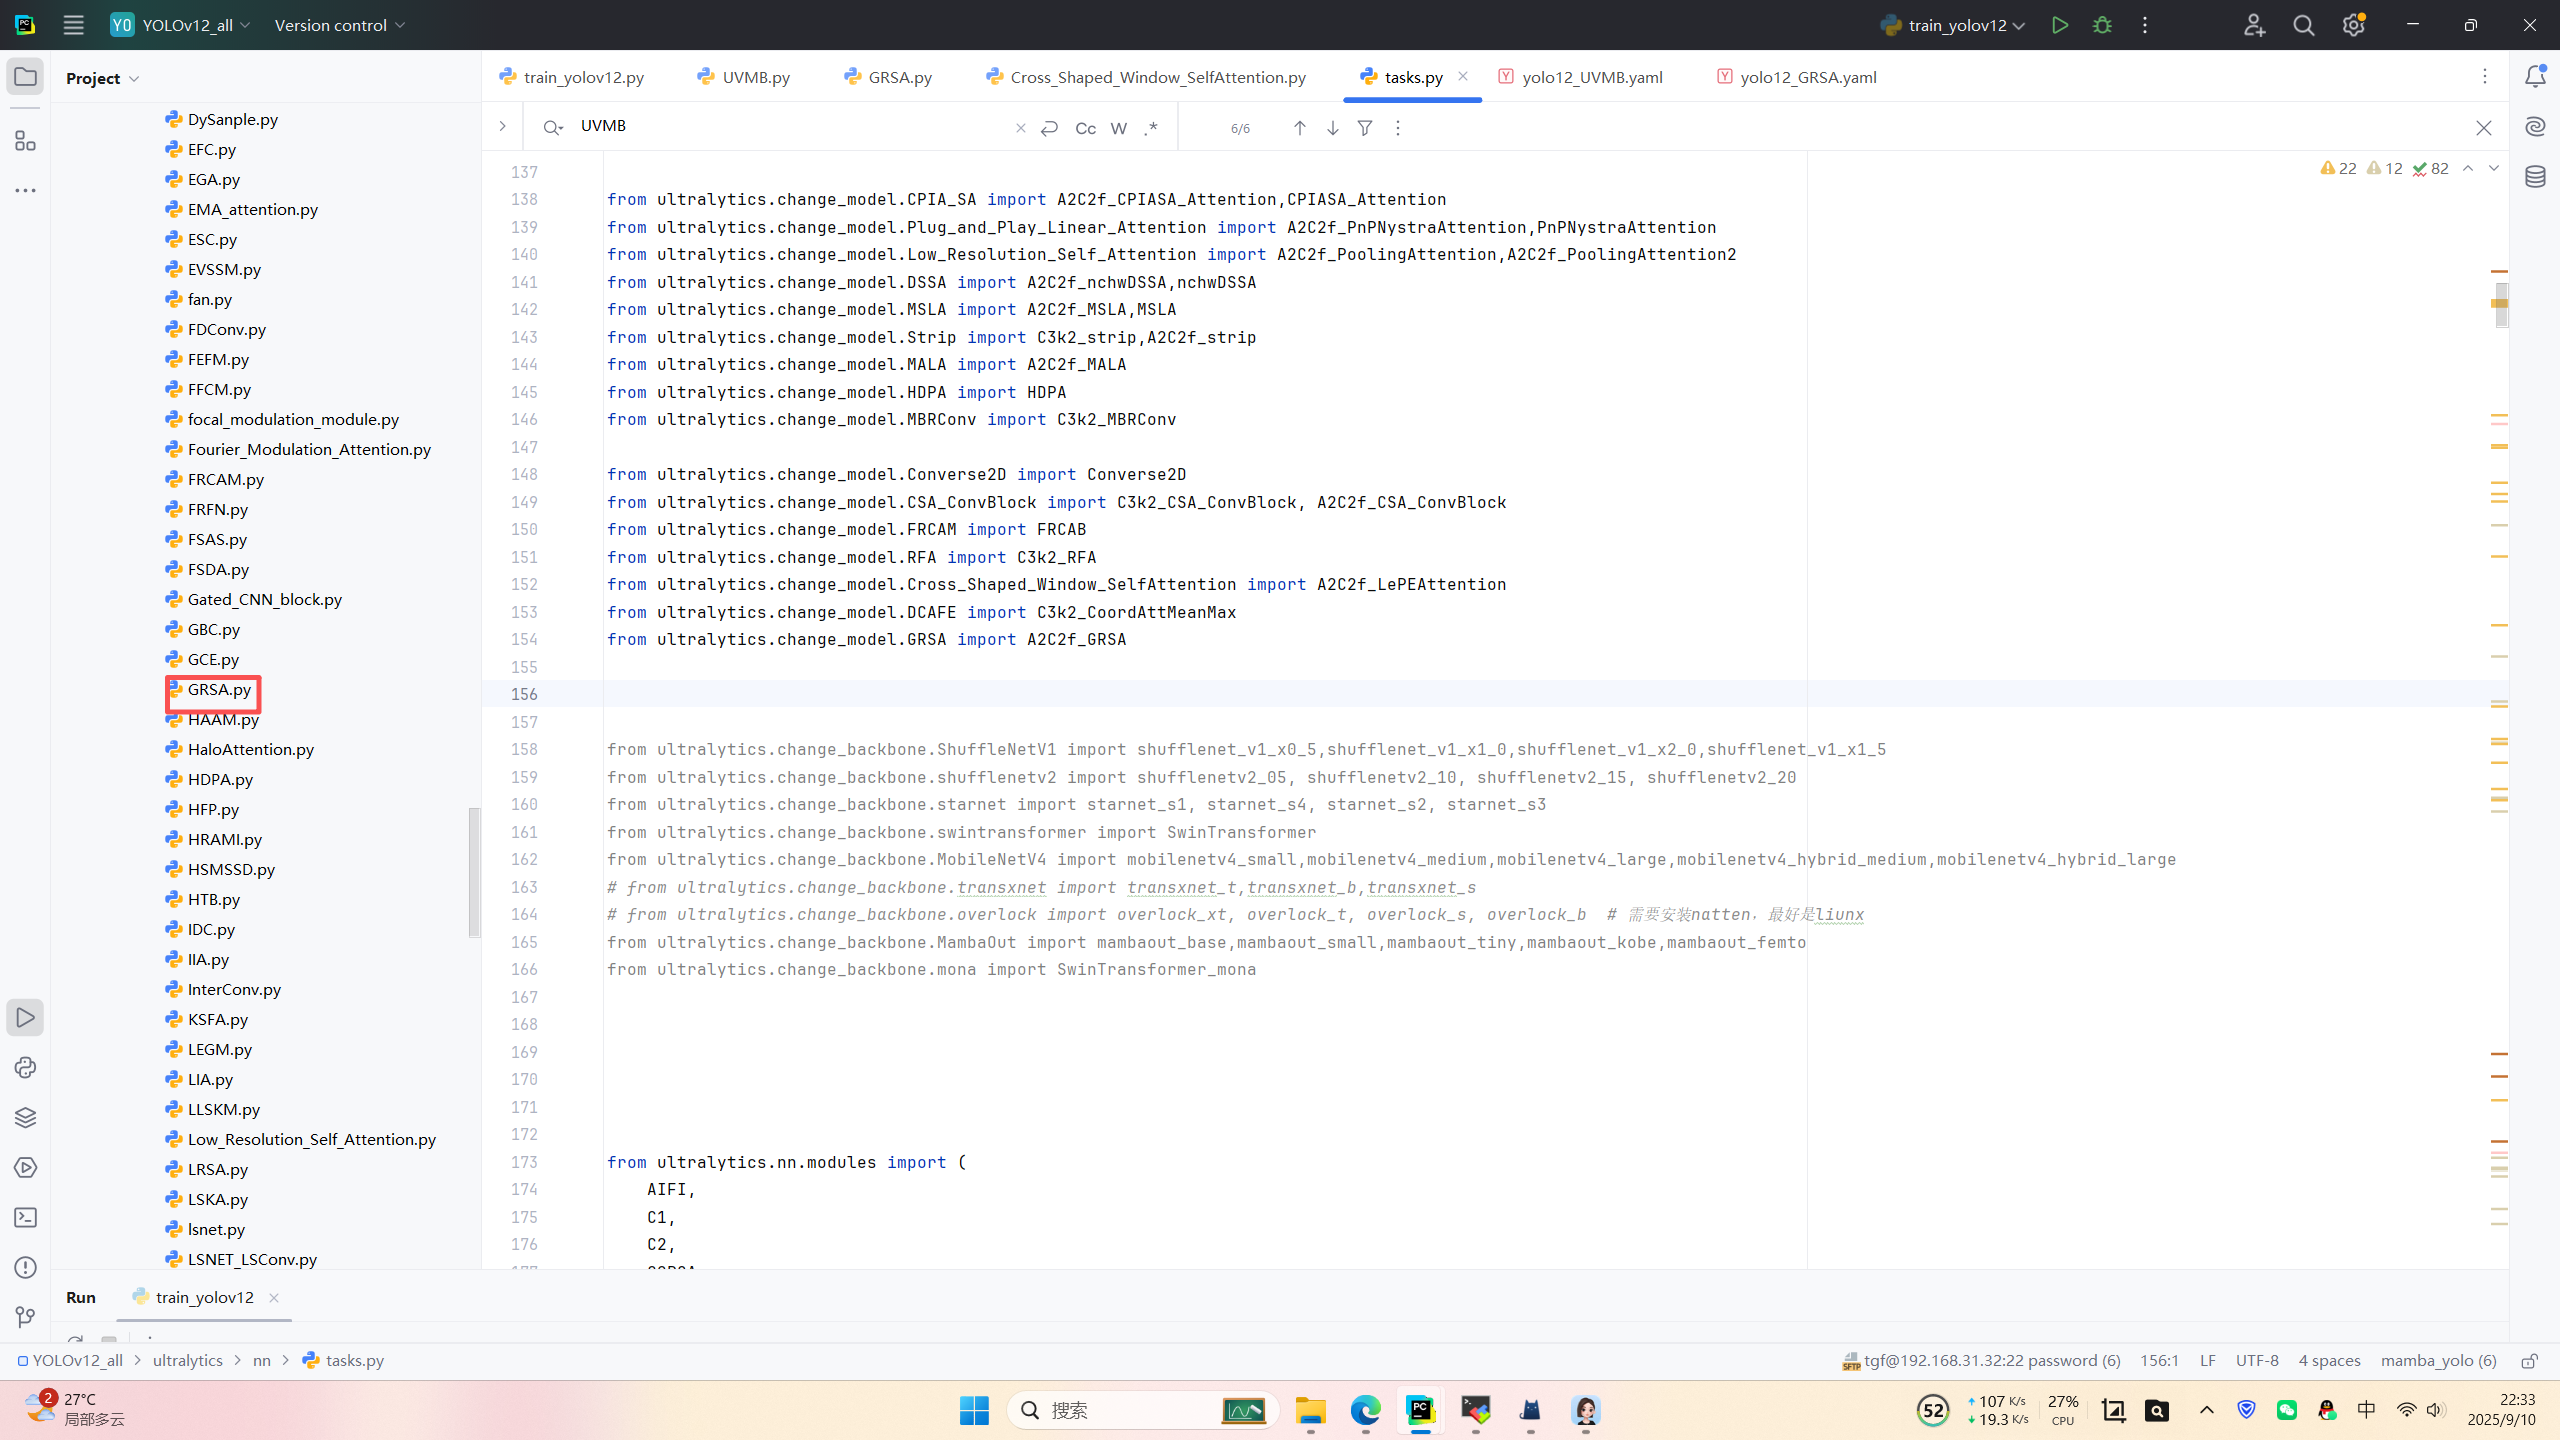Open the Terminal tool window
This screenshot has height=1440, width=2560.
(25, 1217)
